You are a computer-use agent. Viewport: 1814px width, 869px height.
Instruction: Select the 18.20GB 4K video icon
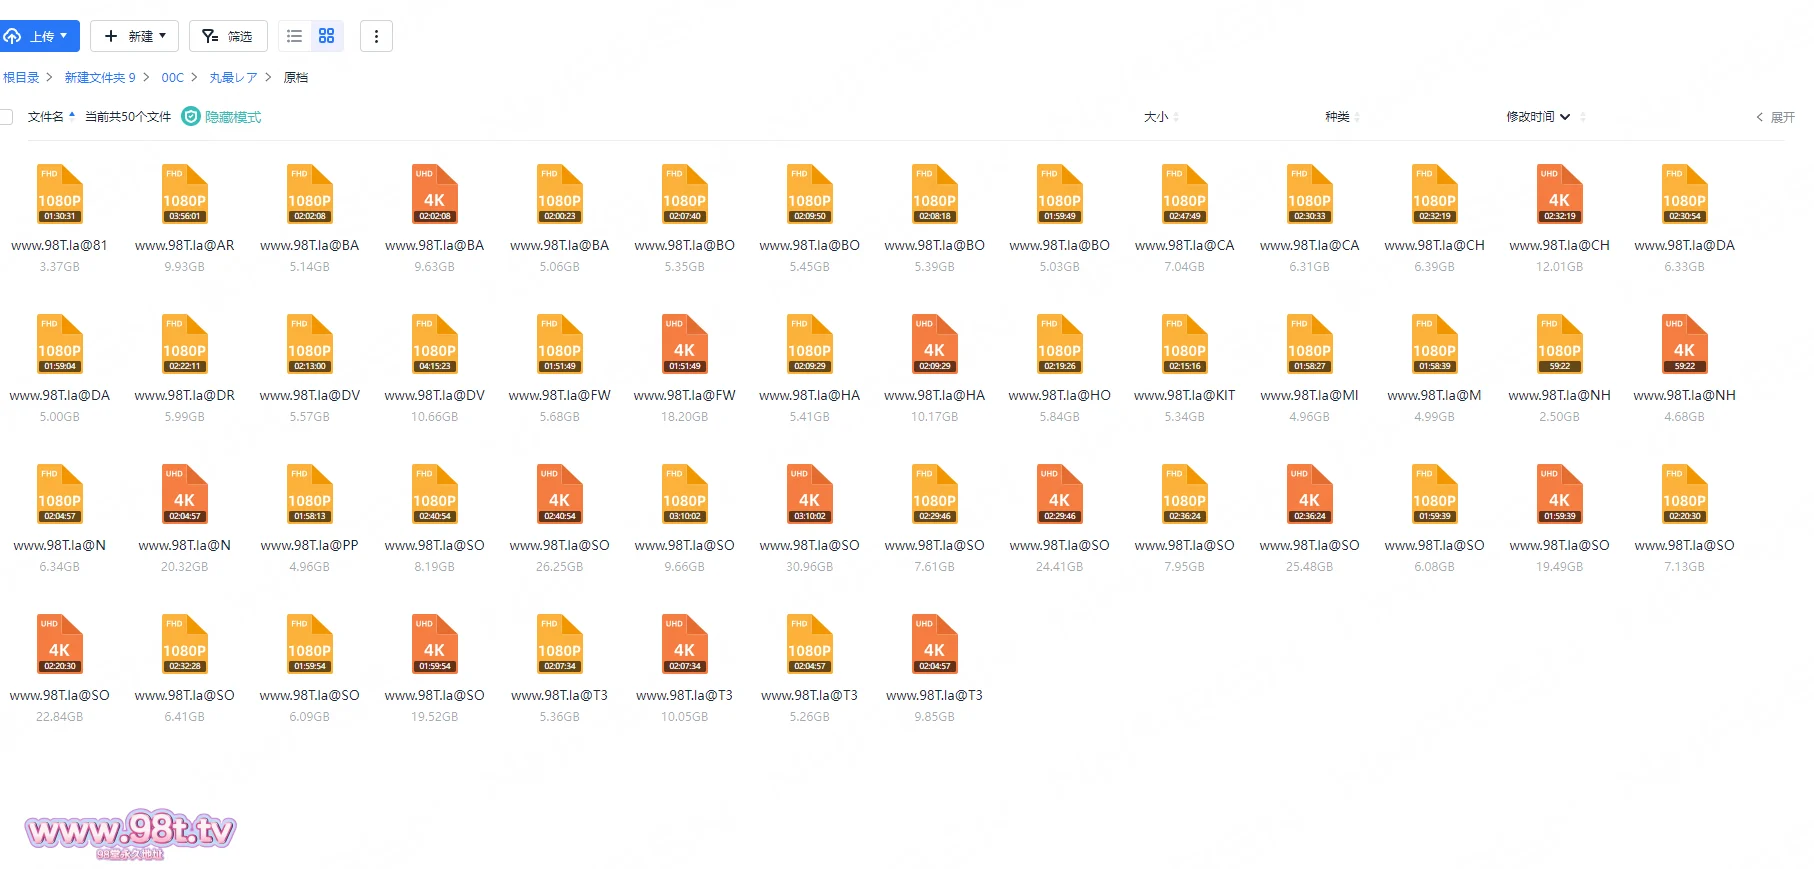684,344
